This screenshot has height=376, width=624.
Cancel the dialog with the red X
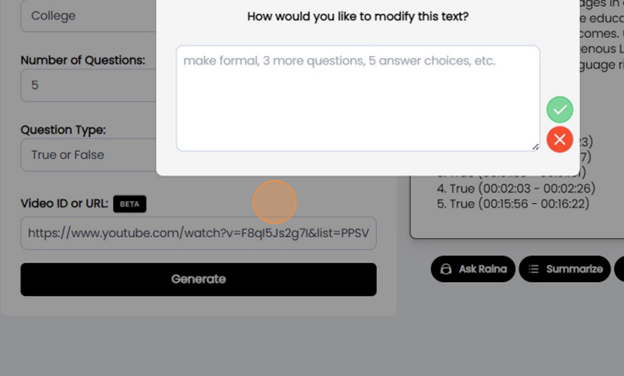coord(560,140)
